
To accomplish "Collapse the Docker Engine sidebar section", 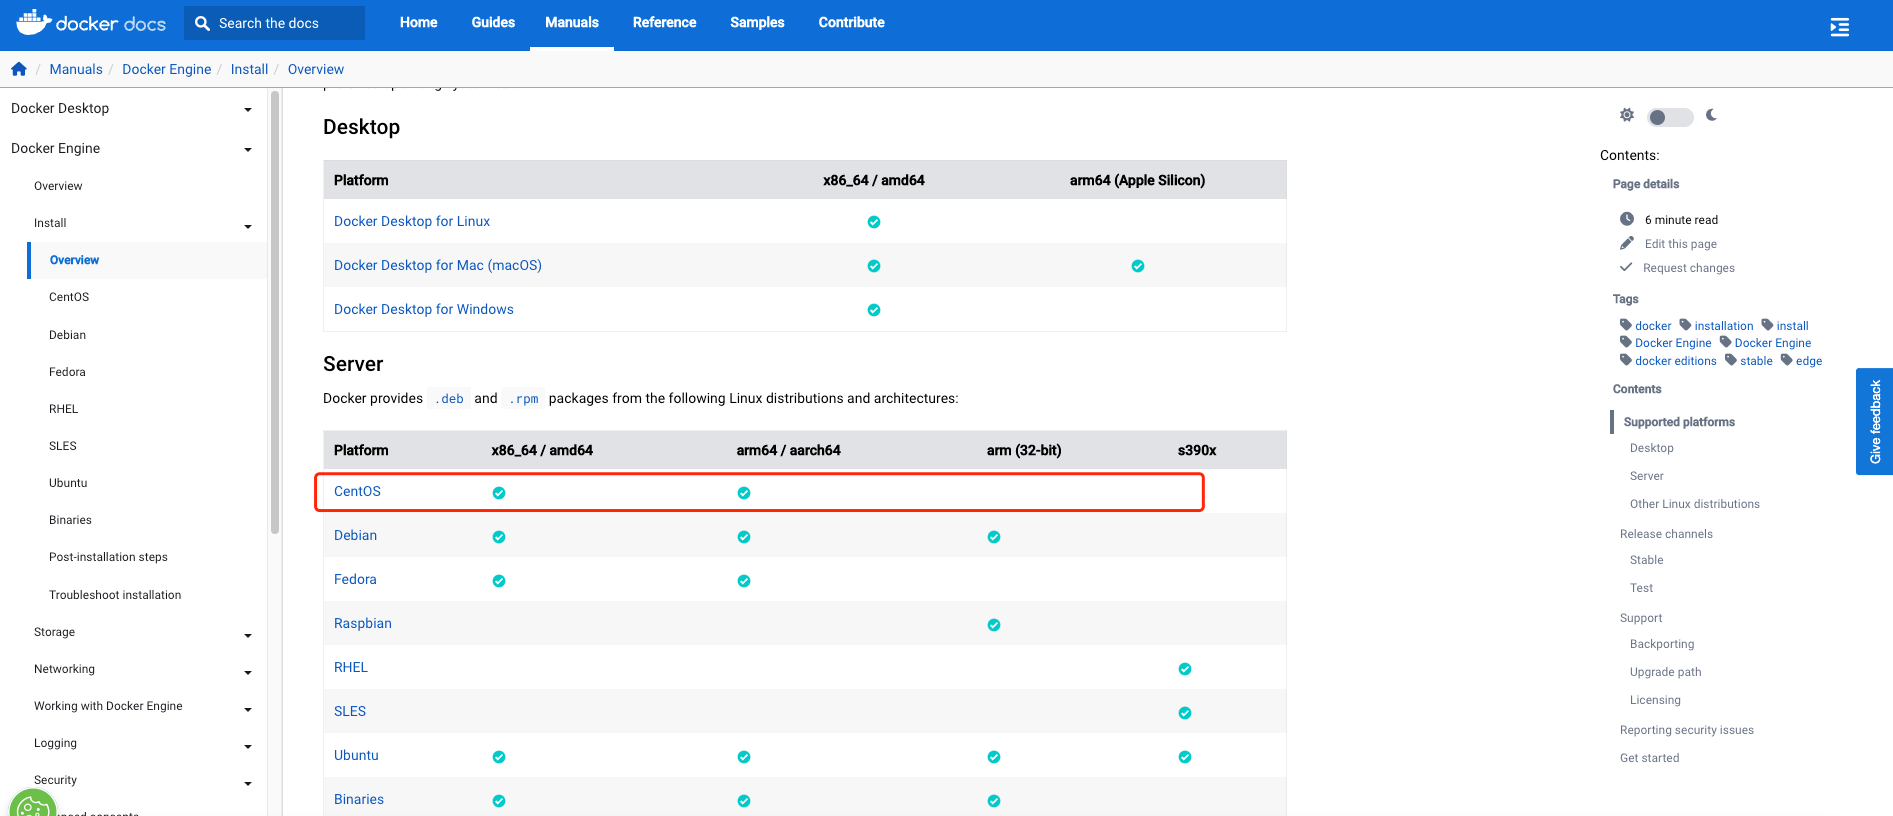I will point(248,150).
